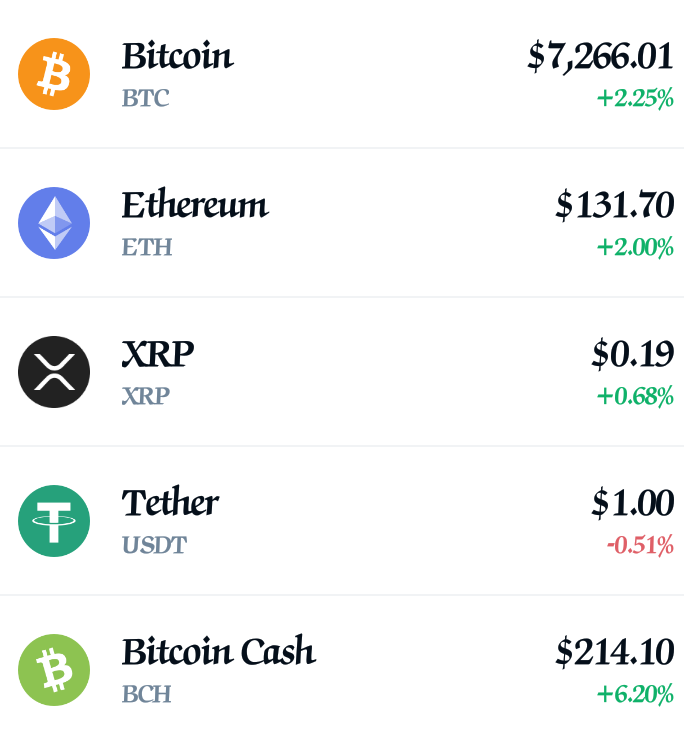Screen dimensions: 684x737
Task: Click the Bitcoin Cash price $214.10
Action: [x=614, y=652]
